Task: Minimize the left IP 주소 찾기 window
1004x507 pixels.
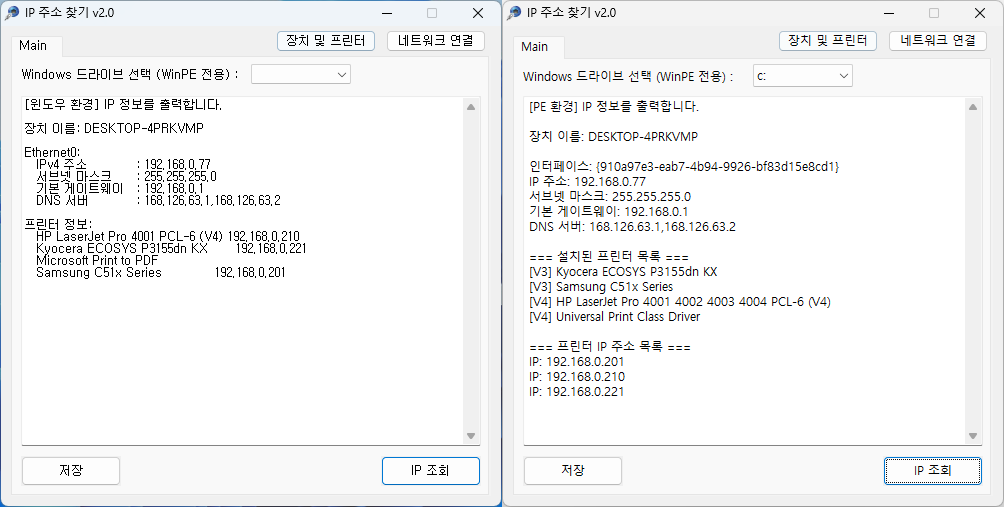Action: [387, 13]
